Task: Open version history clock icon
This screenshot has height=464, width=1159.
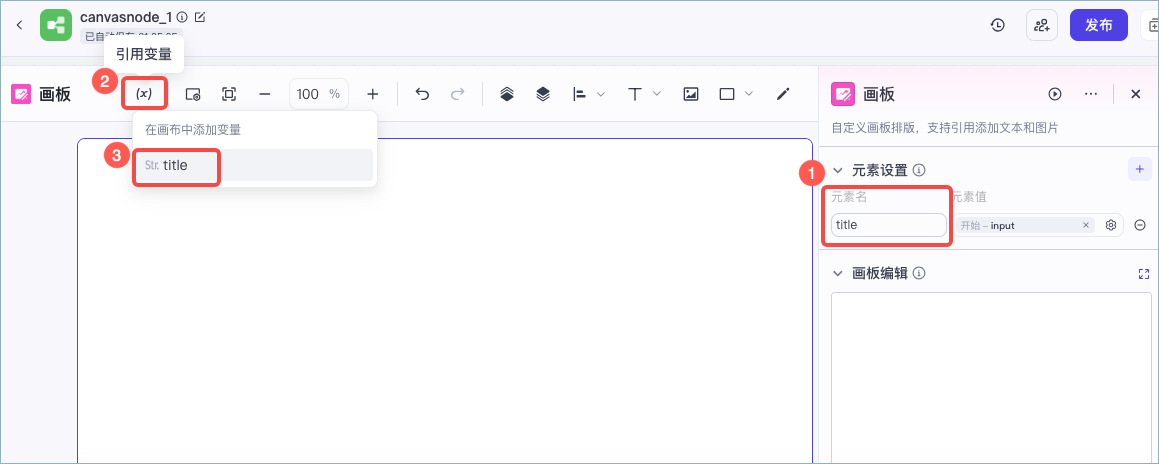Action: [998, 25]
